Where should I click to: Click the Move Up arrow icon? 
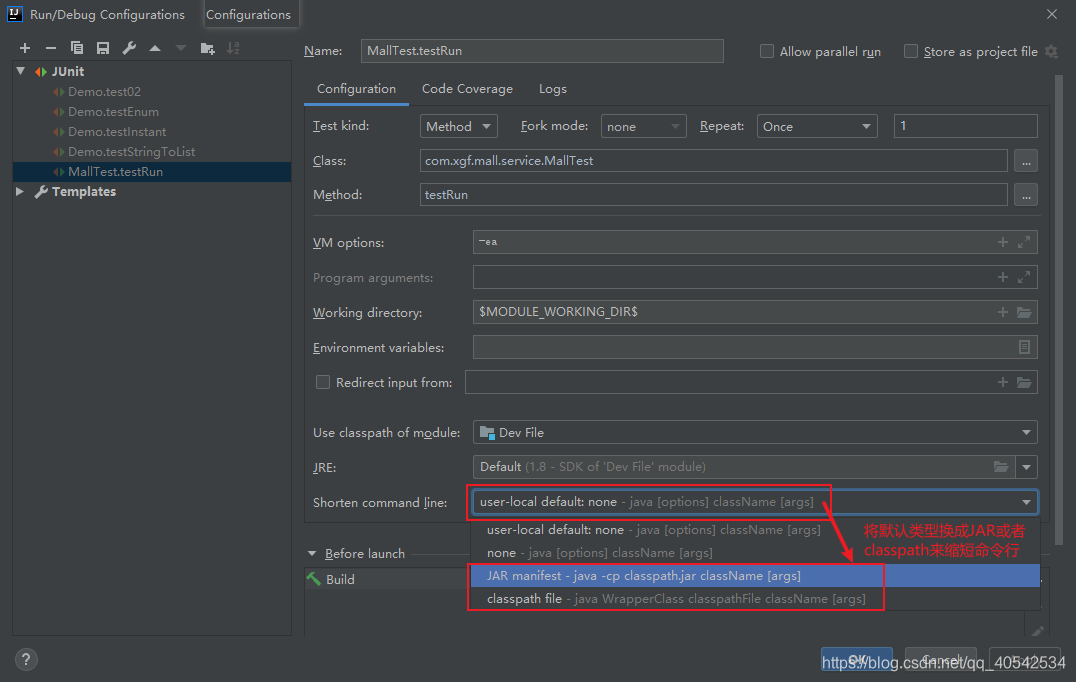click(x=155, y=48)
